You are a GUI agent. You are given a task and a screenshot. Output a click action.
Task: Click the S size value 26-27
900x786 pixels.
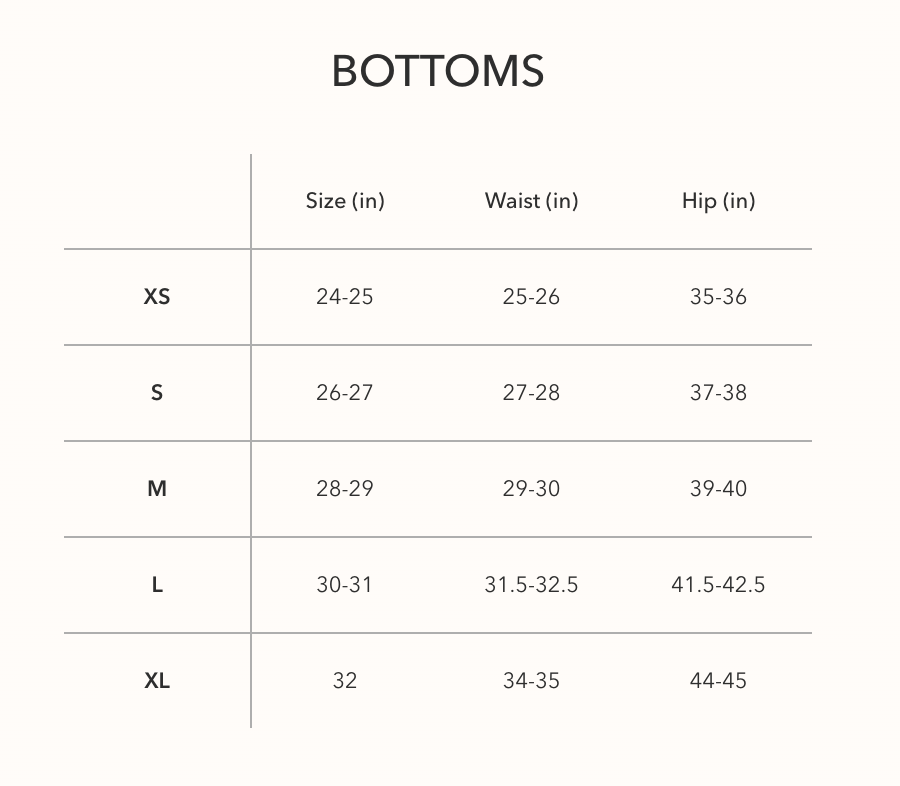pos(344,393)
